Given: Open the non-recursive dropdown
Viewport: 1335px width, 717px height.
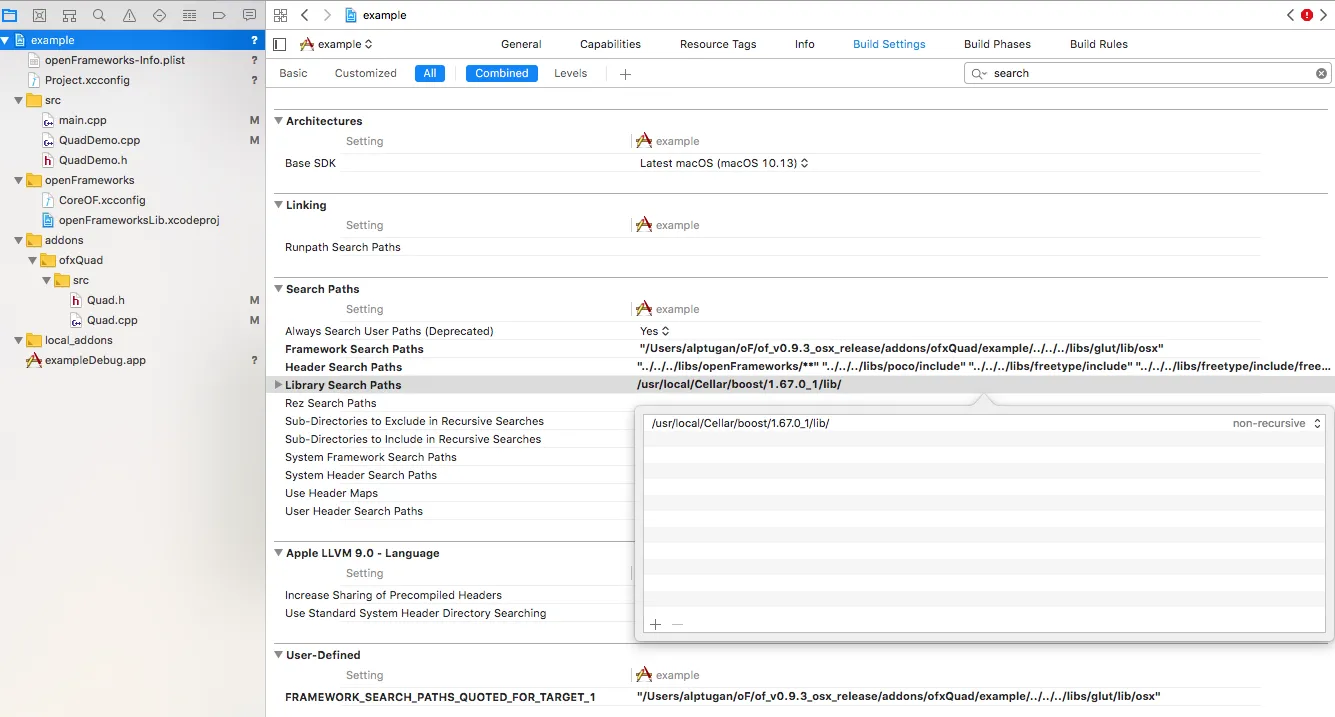Looking at the screenshot, I should pyautogui.click(x=1277, y=423).
